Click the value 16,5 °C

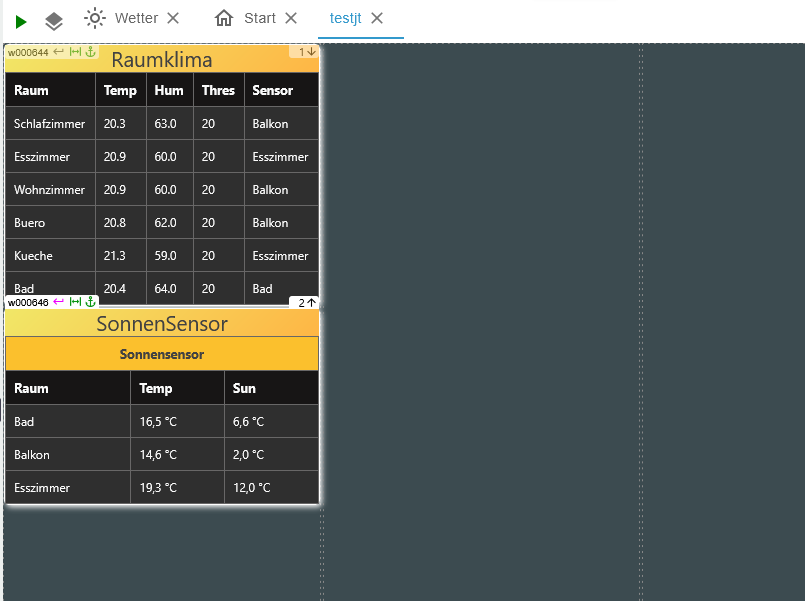coord(158,422)
